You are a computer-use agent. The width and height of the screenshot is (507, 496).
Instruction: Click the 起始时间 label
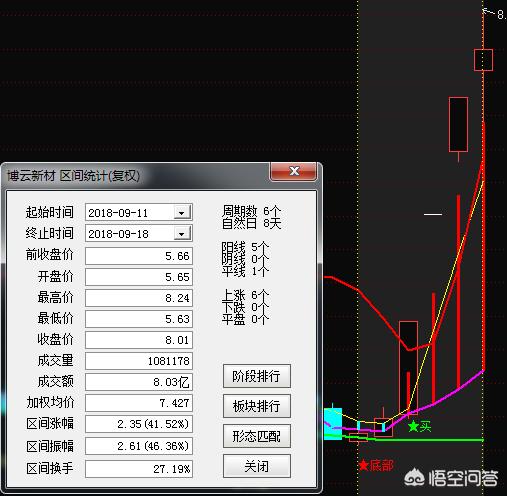click(50, 212)
